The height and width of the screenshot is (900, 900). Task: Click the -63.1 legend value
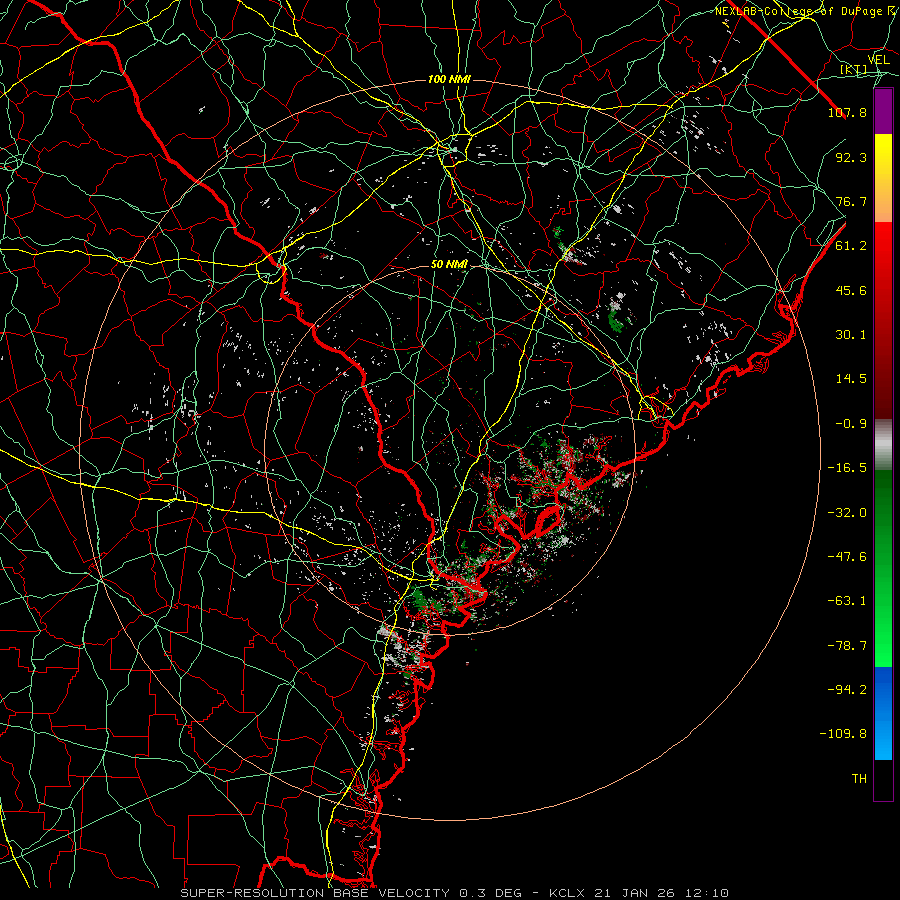coord(847,601)
